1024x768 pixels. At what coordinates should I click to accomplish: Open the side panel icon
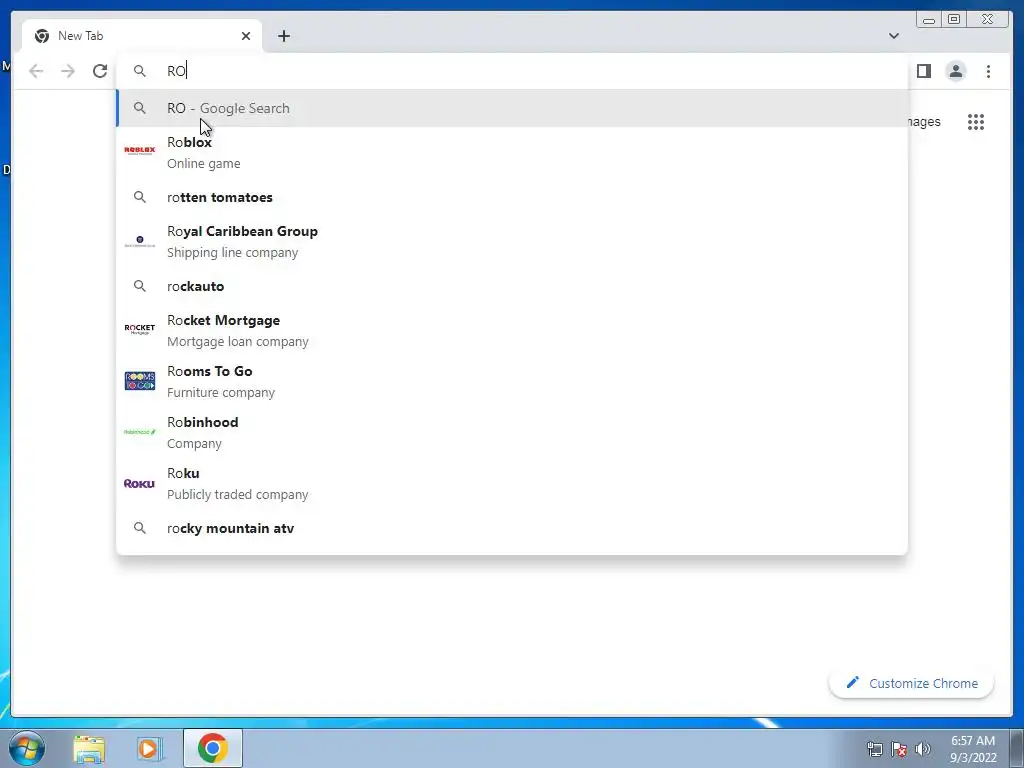(x=923, y=71)
